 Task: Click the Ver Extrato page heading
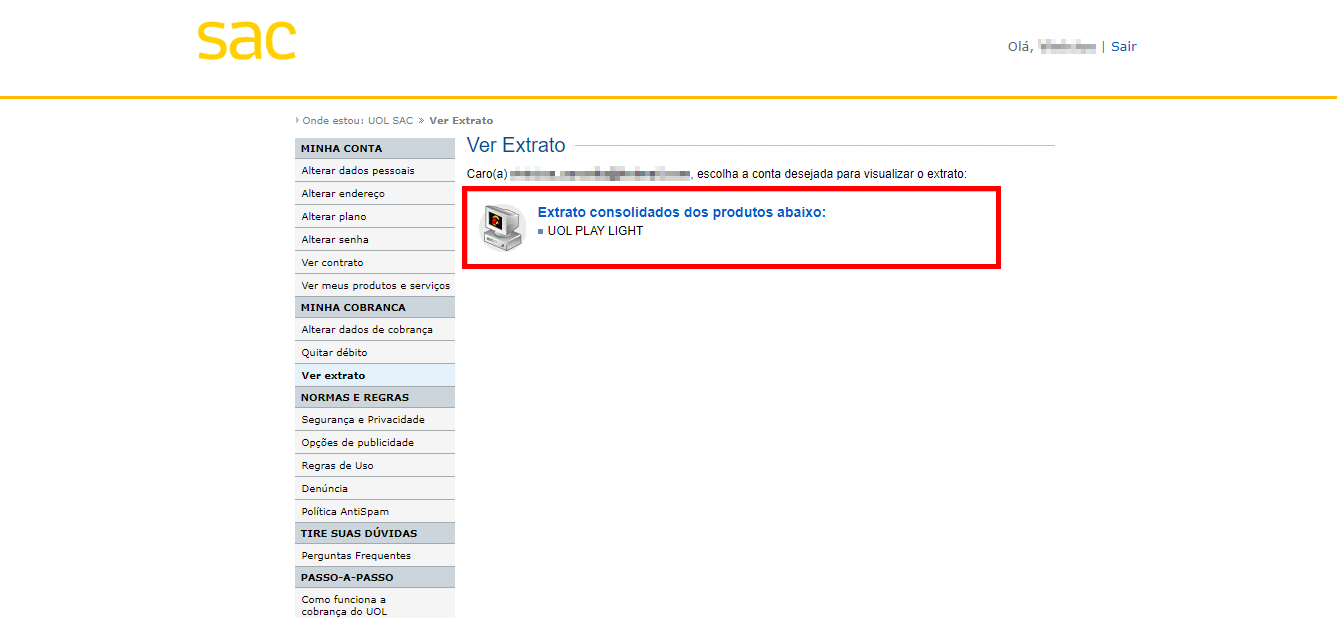tap(516, 146)
